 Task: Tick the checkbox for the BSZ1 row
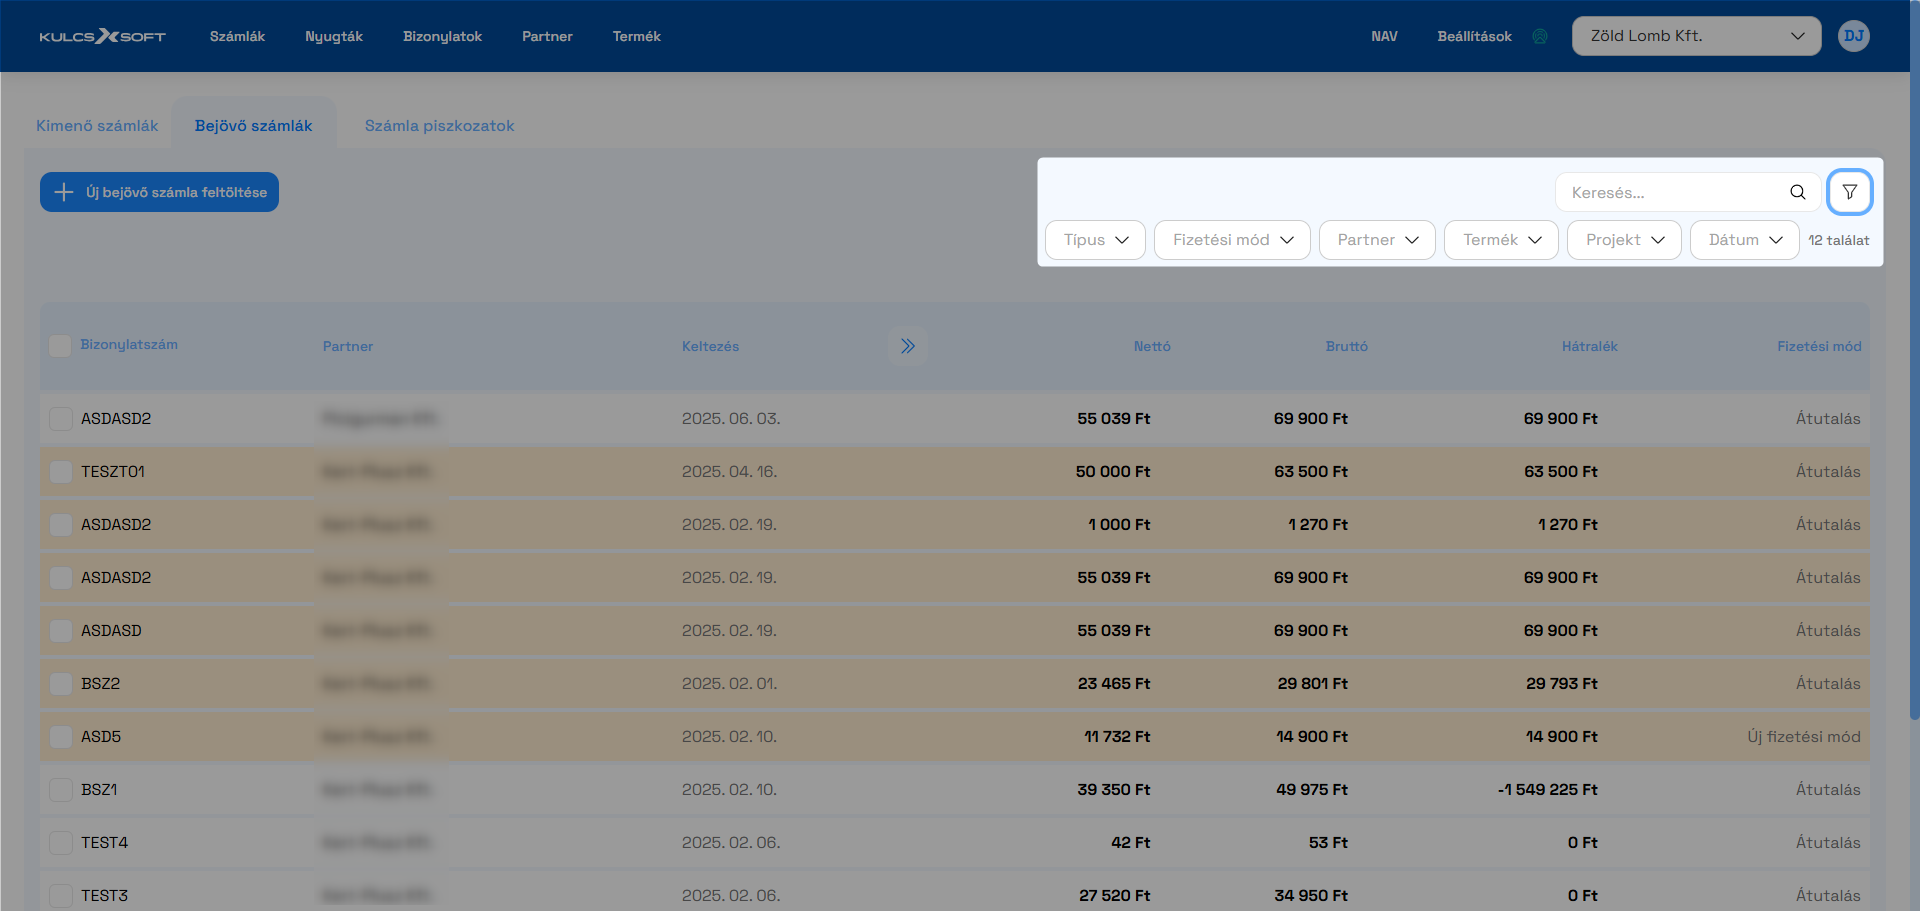(60, 790)
